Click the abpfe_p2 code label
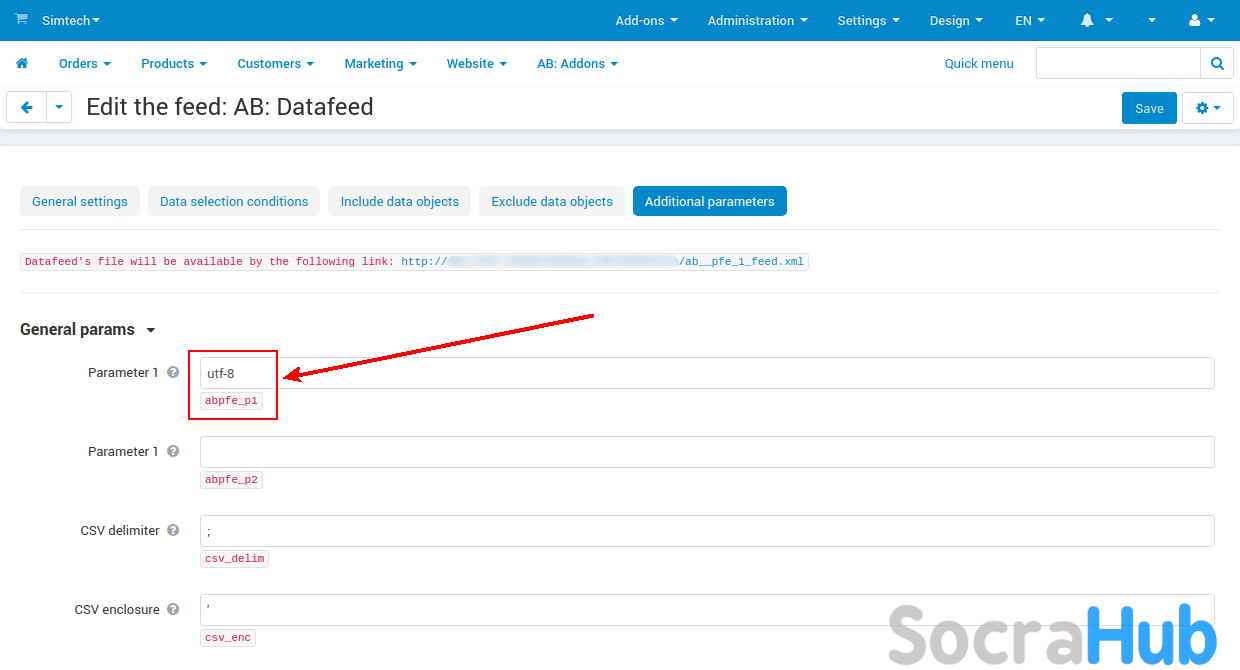The image size is (1240, 670). click(x=231, y=480)
